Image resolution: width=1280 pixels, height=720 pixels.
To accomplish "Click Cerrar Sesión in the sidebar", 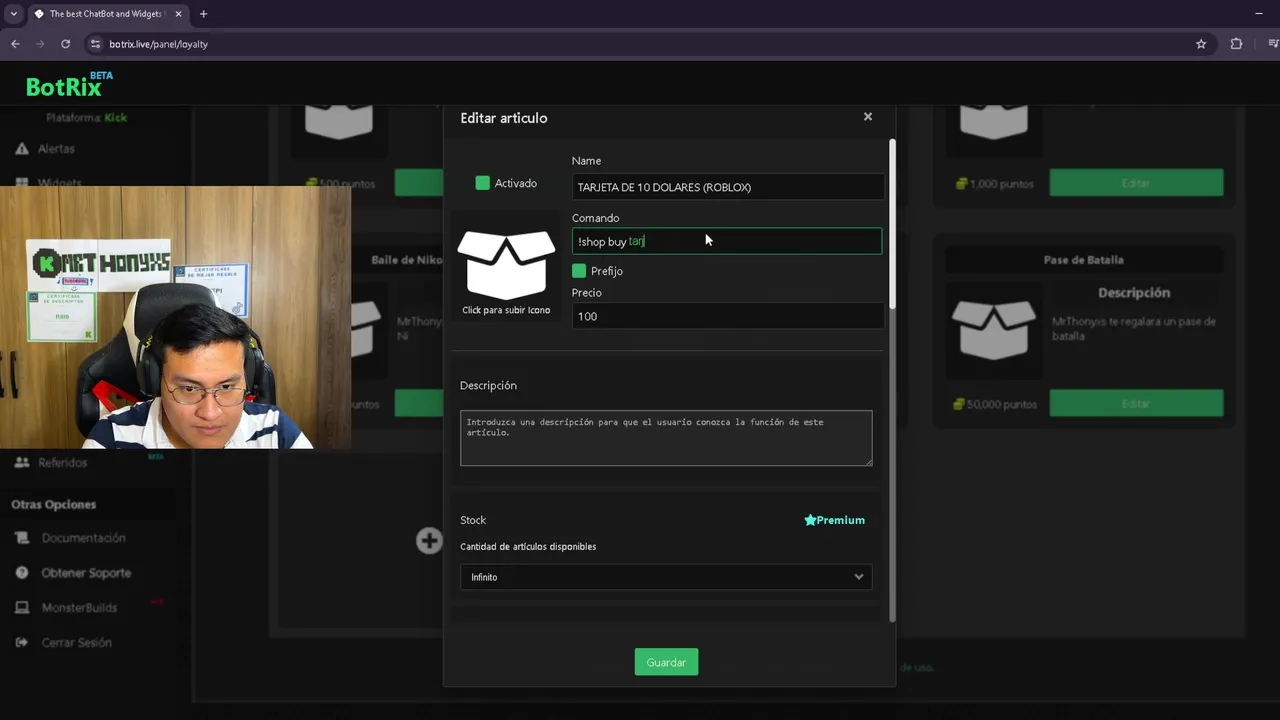I will [76, 643].
